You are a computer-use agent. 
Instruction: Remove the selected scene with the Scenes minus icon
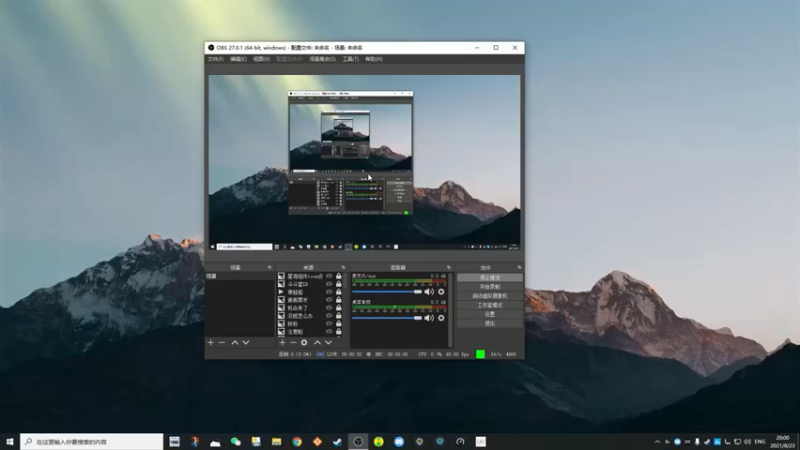[x=222, y=342]
